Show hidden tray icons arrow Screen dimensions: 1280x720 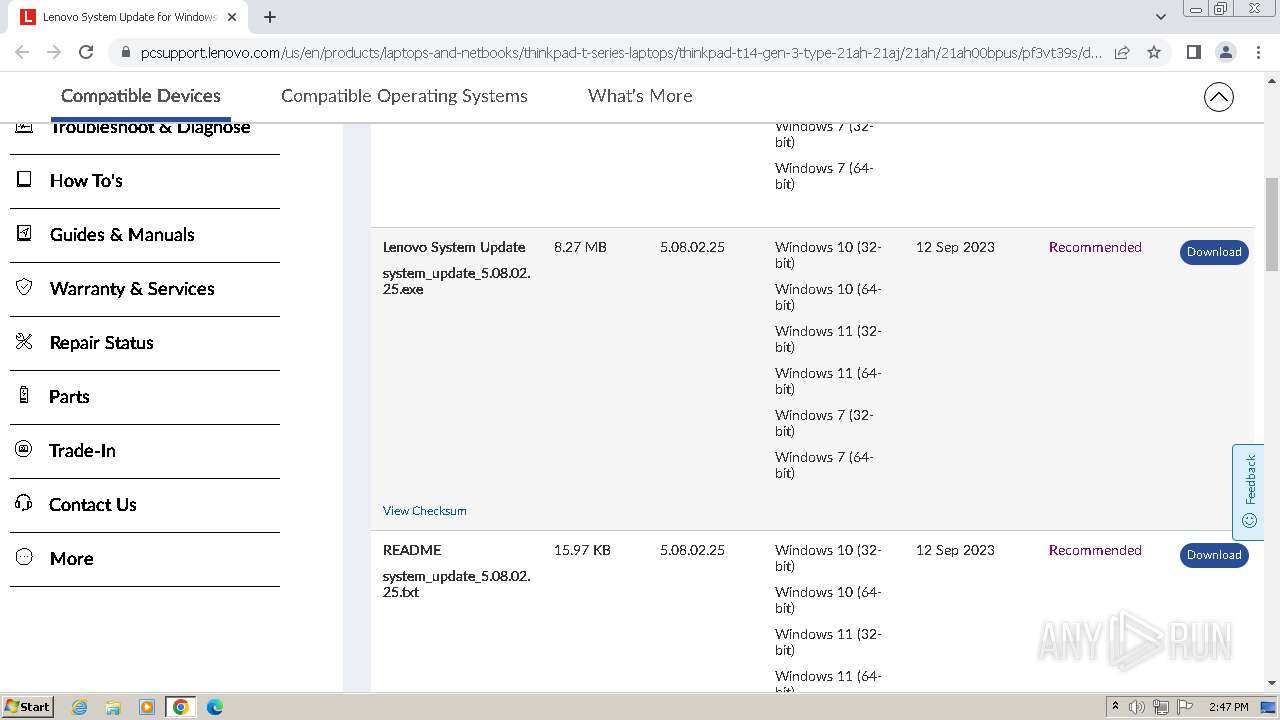pos(1115,707)
